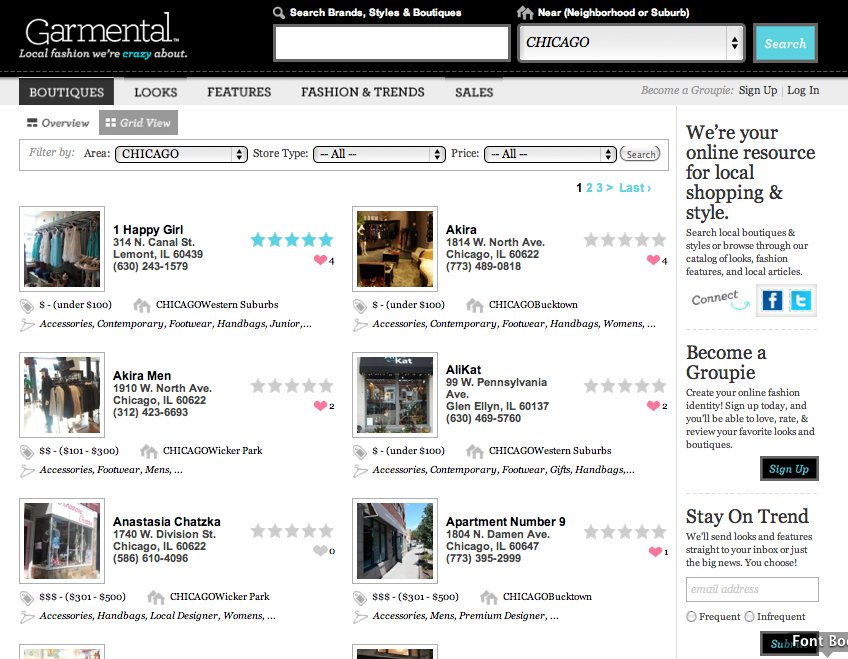Image resolution: width=848 pixels, height=659 pixels.
Task: Click the heart icon for AliKat
Action: pyautogui.click(x=653, y=406)
